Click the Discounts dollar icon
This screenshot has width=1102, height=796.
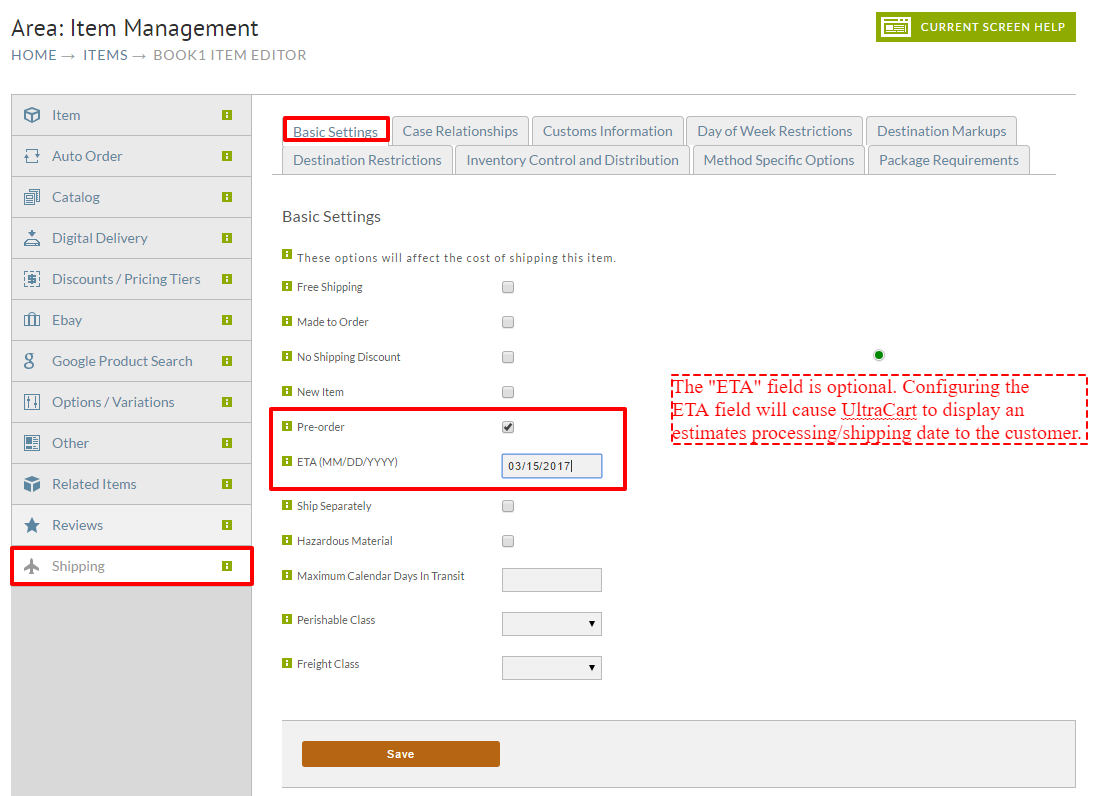[32, 279]
